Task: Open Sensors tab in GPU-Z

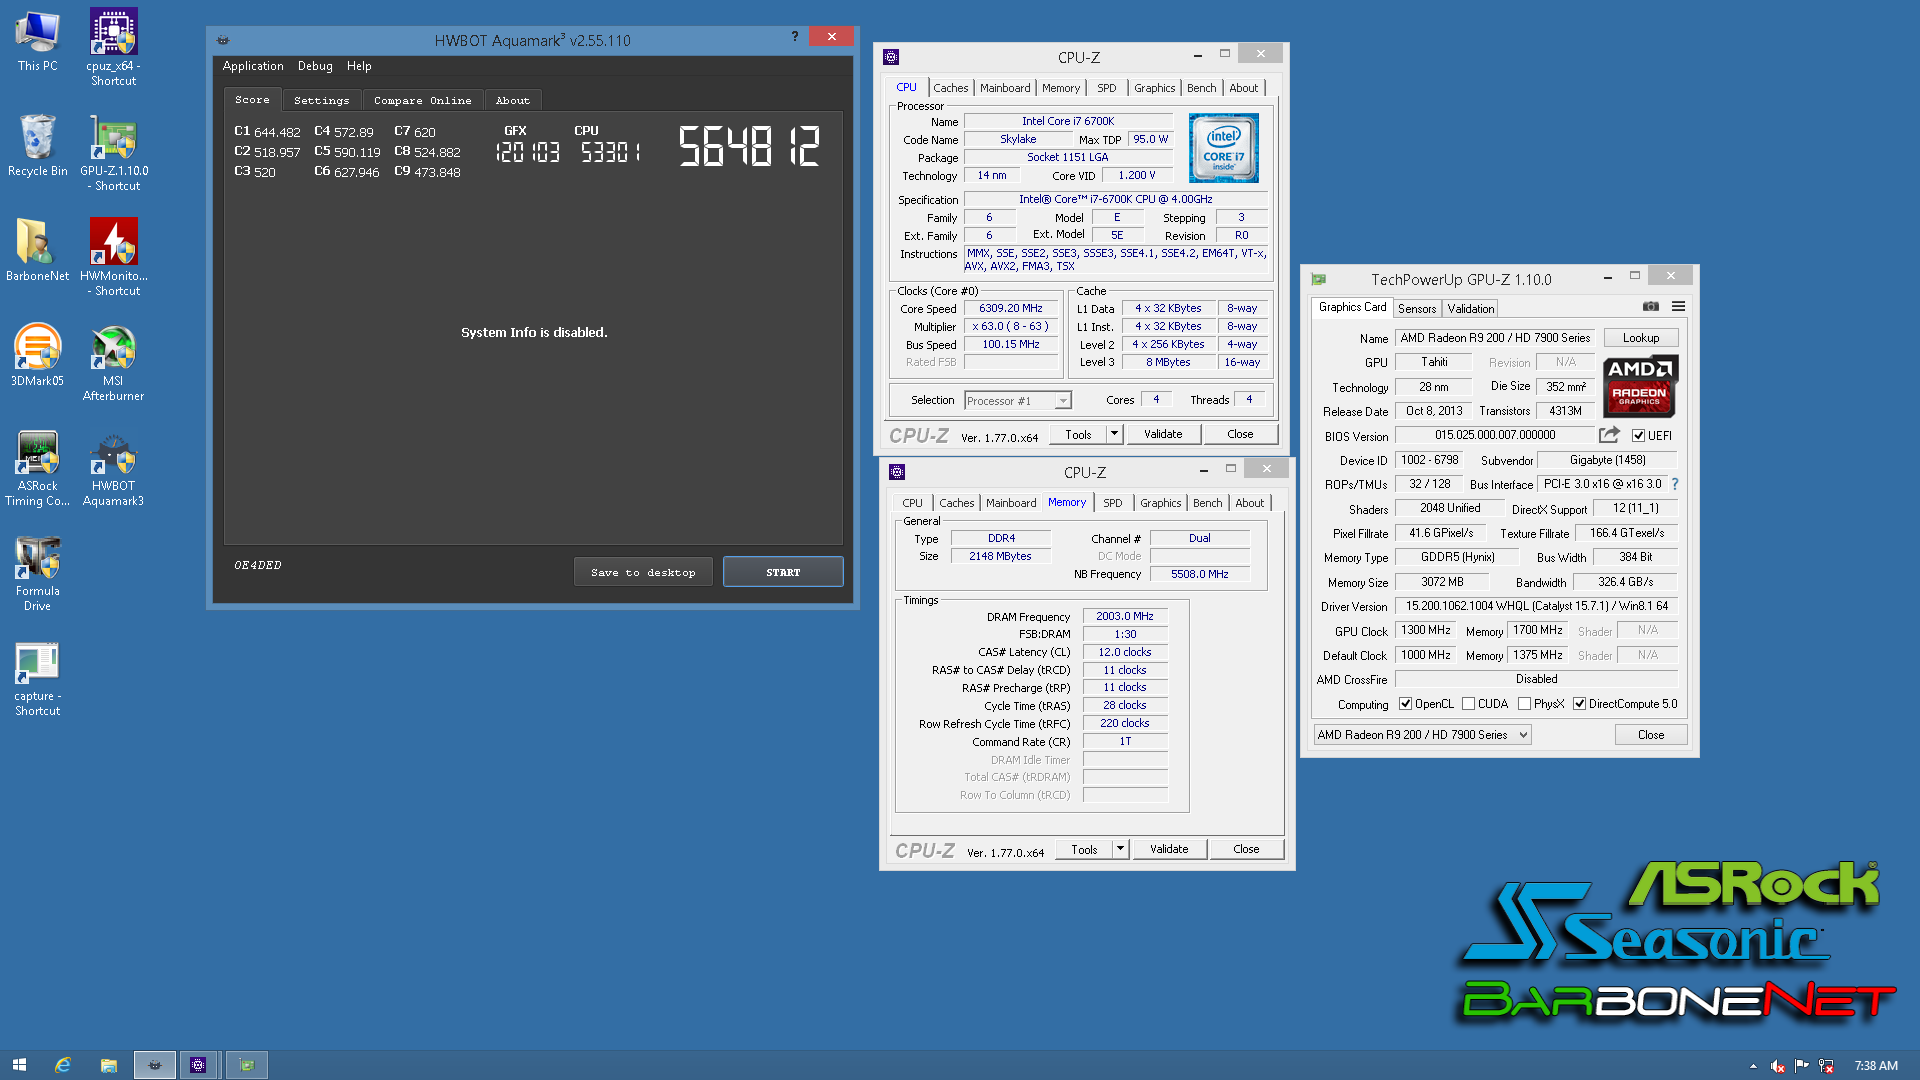Action: [1416, 309]
